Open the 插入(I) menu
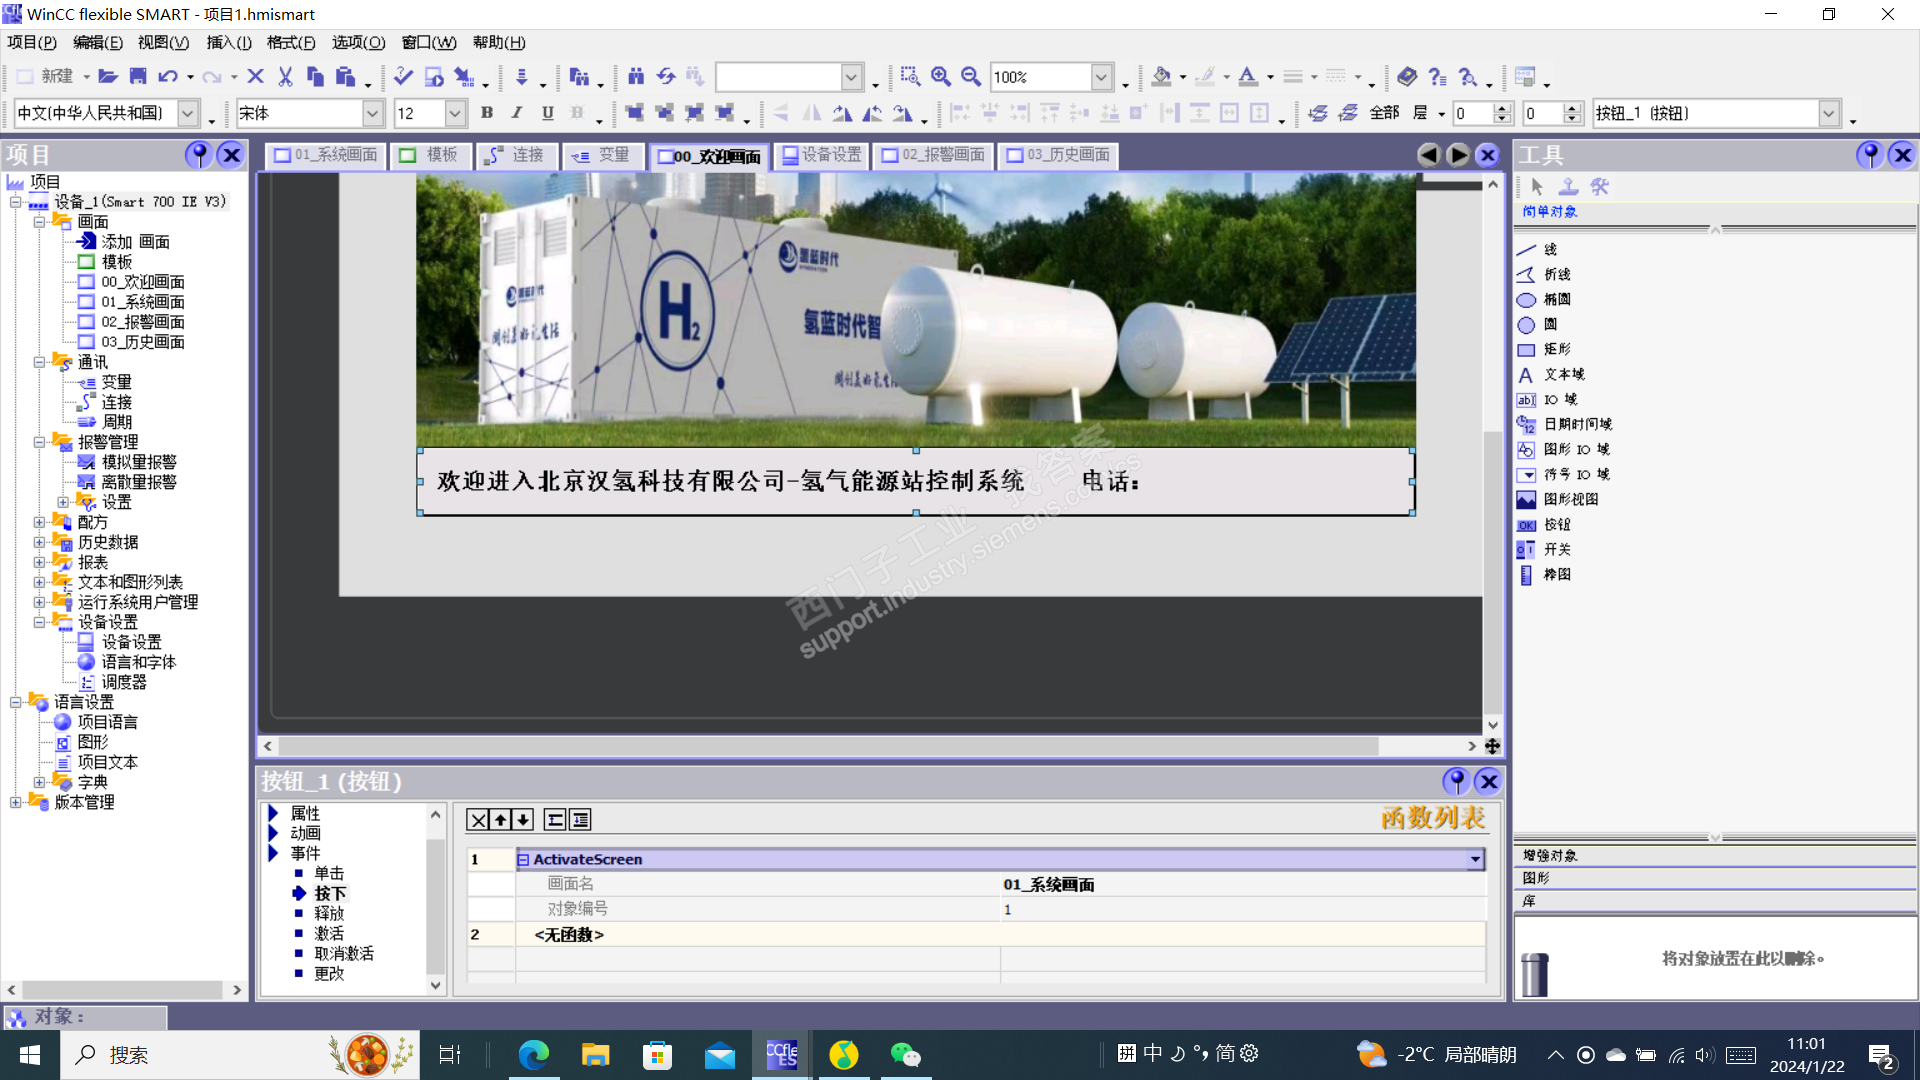 pyautogui.click(x=228, y=42)
